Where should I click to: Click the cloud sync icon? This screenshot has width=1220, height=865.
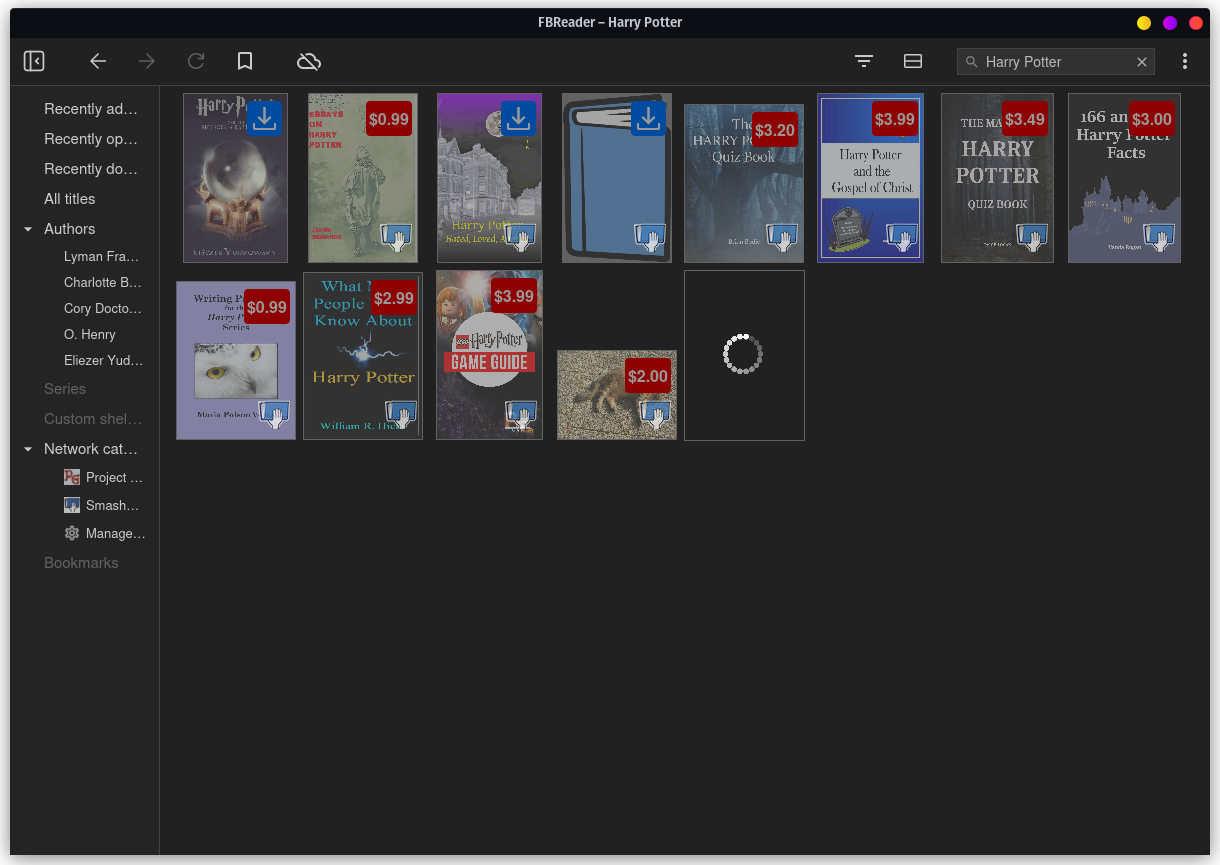tap(309, 61)
